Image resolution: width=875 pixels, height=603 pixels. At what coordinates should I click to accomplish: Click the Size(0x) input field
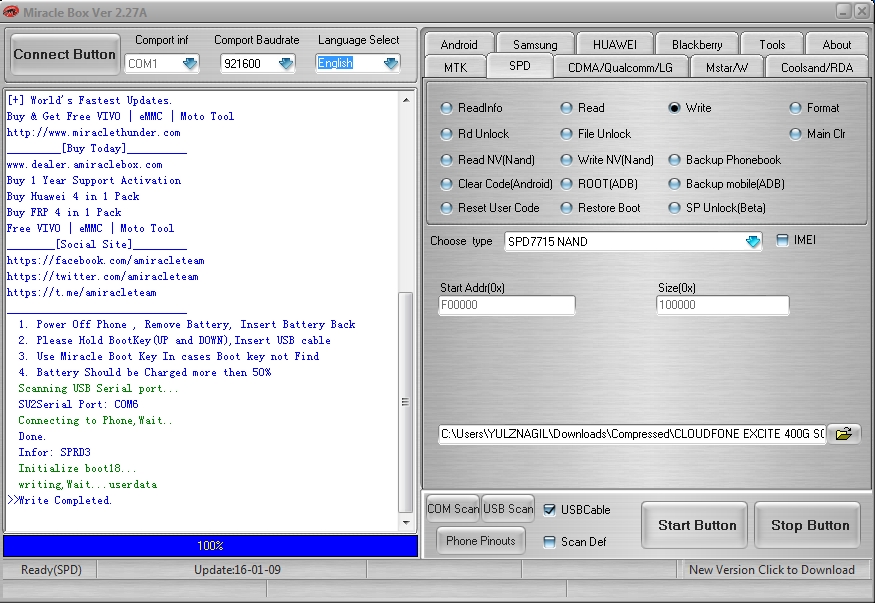(723, 305)
